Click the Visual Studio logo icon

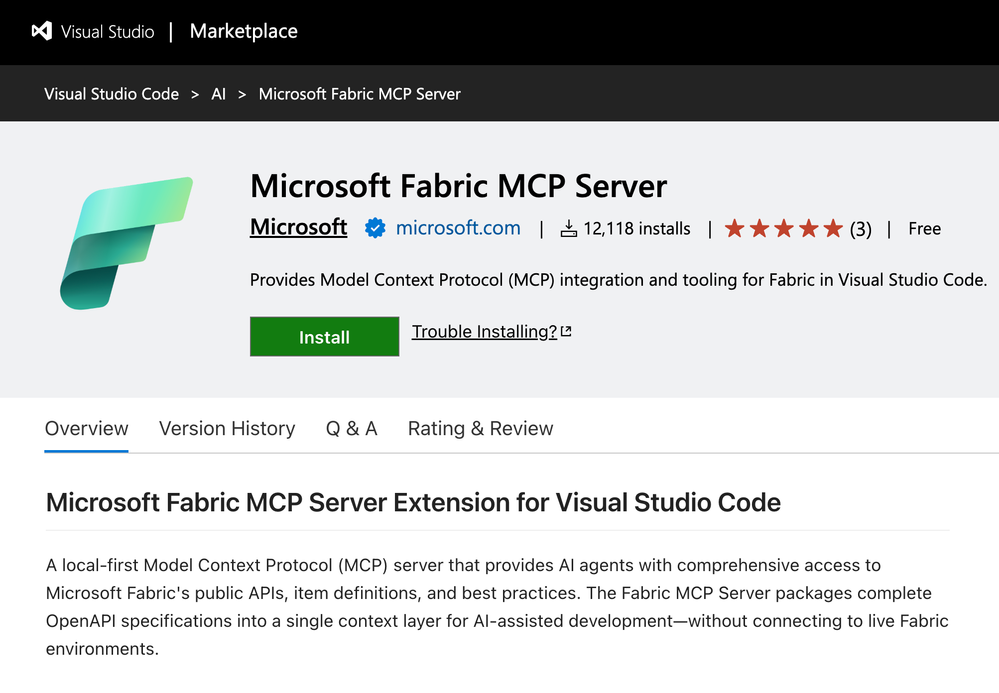[42, 31]
